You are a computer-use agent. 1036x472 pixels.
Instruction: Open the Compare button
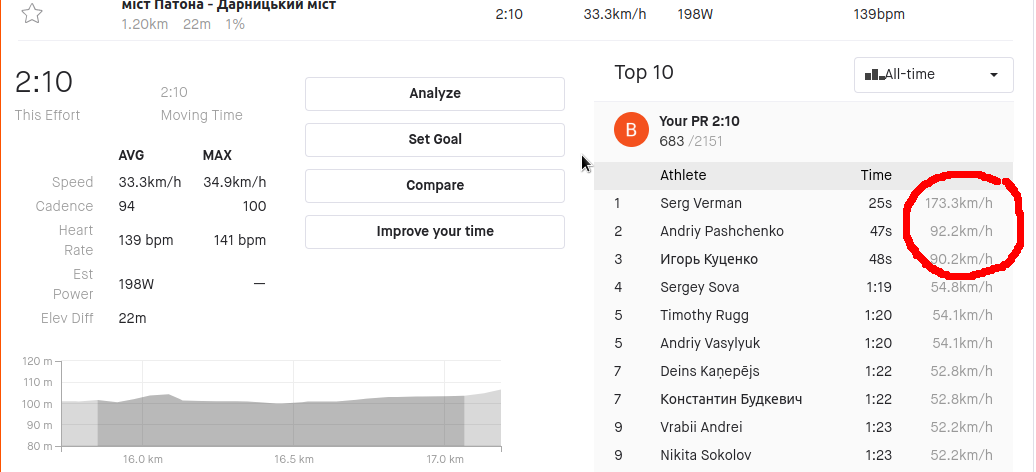point(435,185)
